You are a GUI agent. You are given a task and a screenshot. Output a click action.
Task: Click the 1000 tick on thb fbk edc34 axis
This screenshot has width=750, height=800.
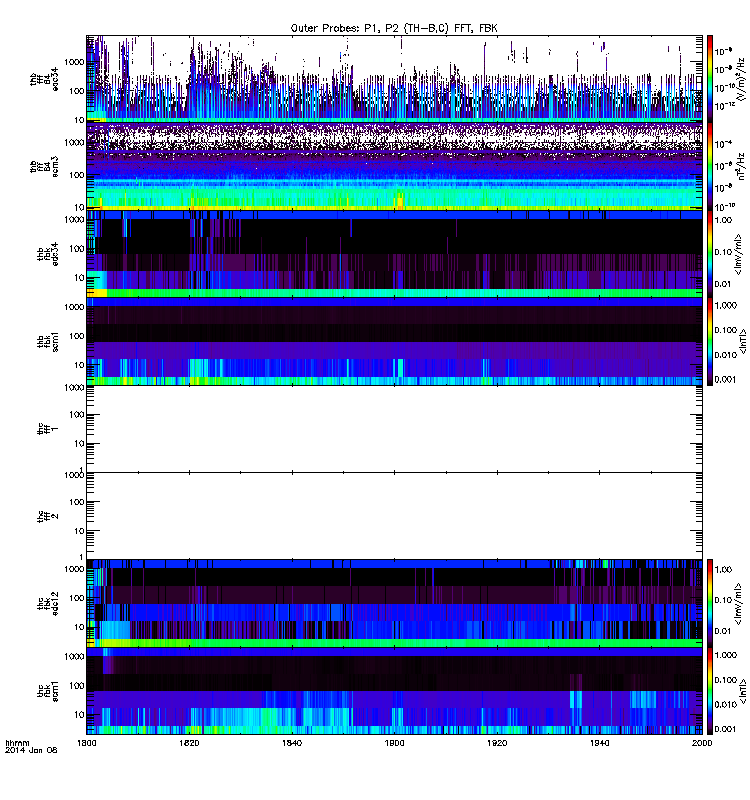[74, 220]
